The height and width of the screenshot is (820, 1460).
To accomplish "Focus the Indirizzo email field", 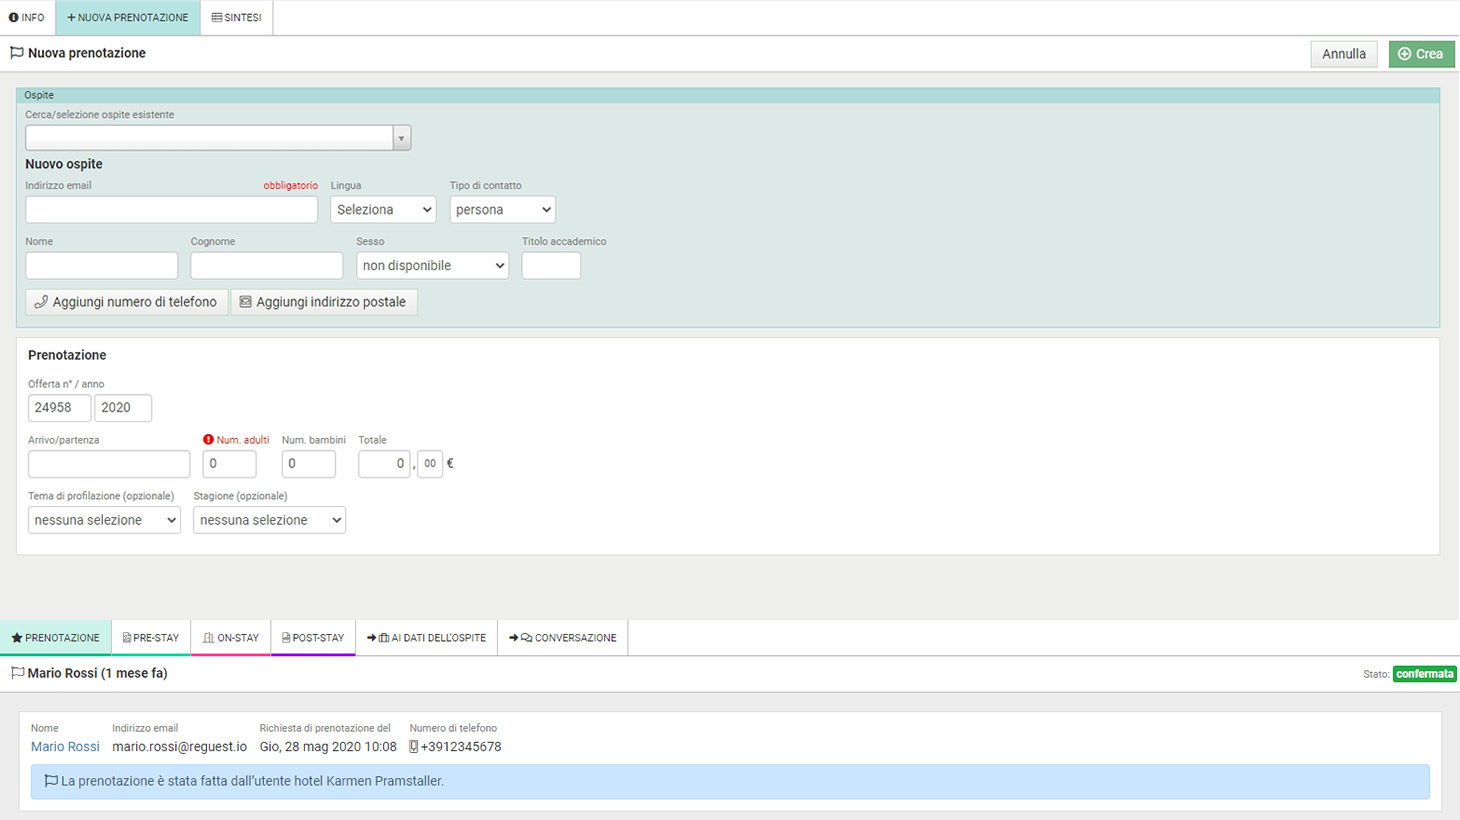I will click(171, 209).
